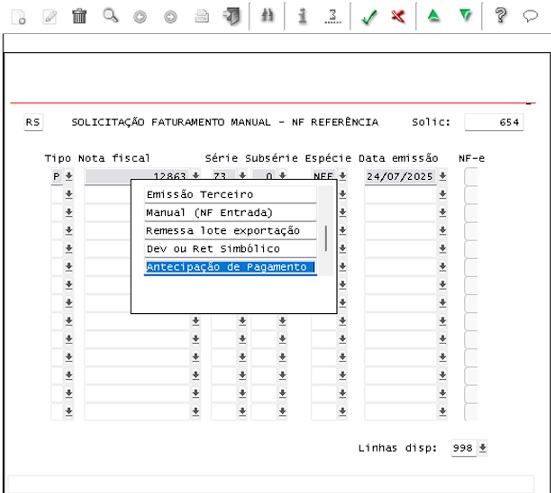
Task: Click the trash can delete icon
Action: [79, 16]
